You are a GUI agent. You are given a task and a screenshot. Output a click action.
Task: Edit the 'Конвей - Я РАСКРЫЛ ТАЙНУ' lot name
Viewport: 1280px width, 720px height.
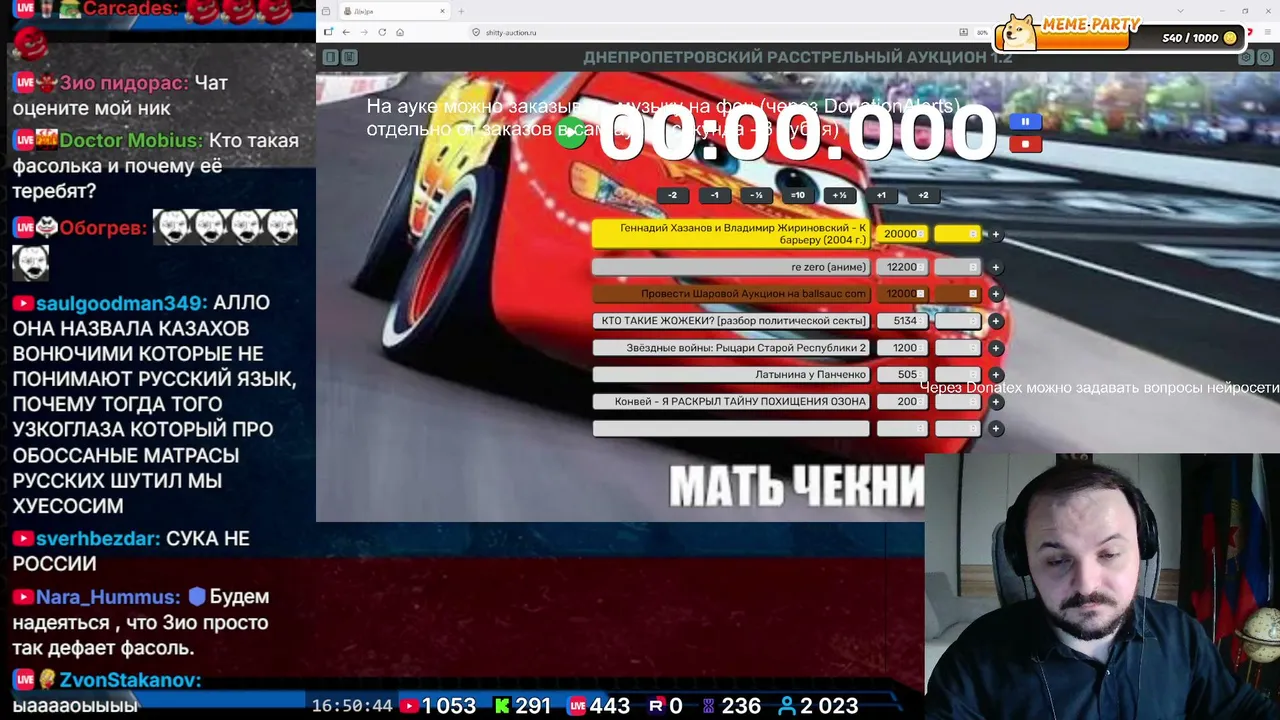[x=731, y=401]
